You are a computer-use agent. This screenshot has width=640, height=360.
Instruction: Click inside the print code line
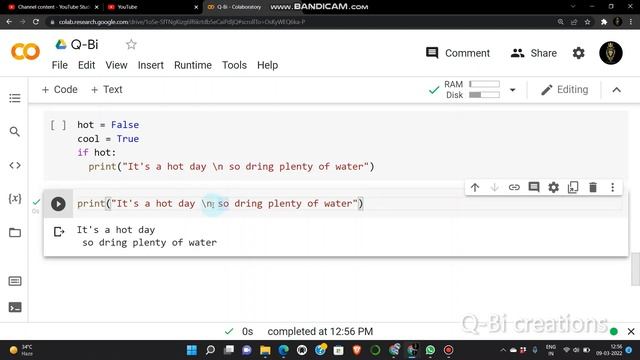[x=220, y=204]
